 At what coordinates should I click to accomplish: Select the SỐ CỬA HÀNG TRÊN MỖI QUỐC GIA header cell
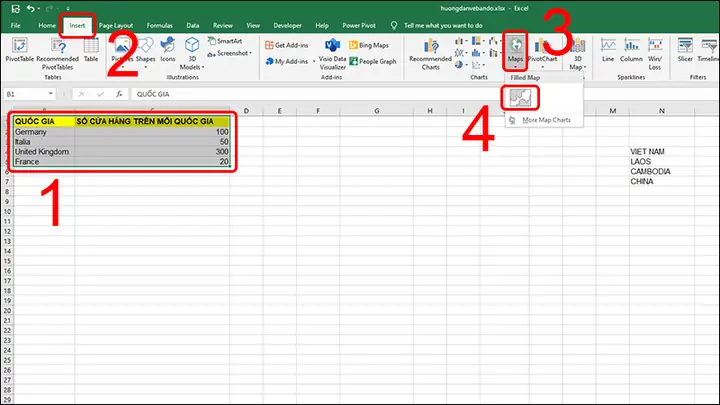152,121
